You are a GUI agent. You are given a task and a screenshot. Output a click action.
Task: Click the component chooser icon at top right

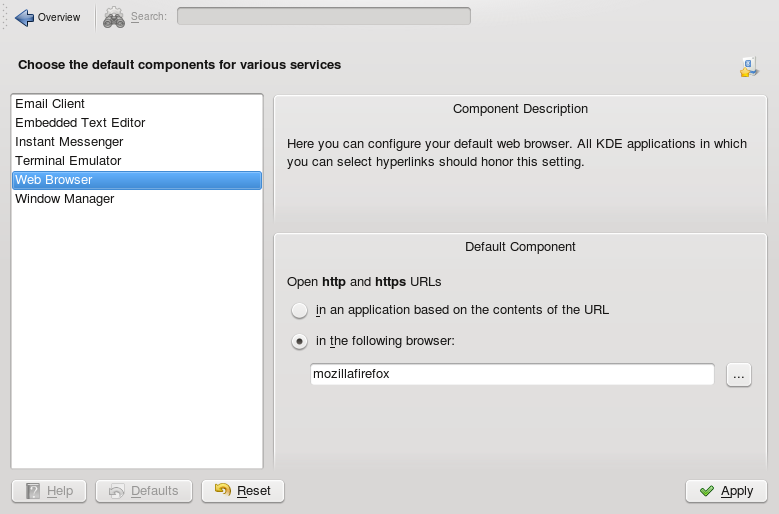click(x=749, y=67)
